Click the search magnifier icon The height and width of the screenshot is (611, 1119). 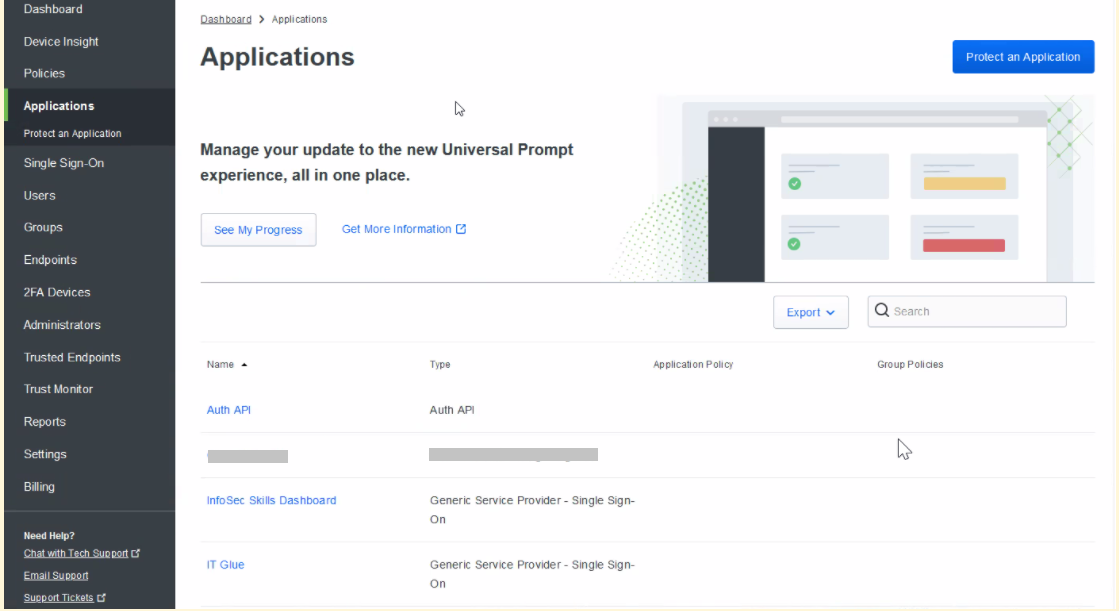pyautogui.click(x=882, y=311)
